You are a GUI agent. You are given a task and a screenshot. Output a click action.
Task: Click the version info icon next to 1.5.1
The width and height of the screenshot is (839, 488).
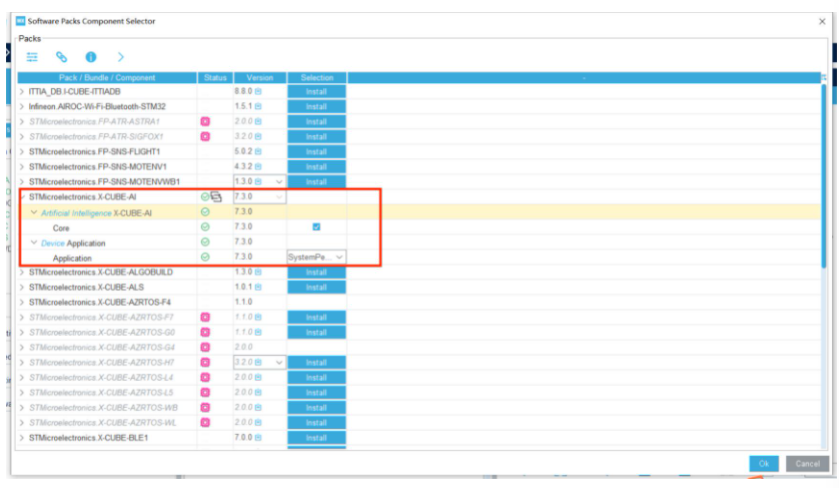click(258, 106)
